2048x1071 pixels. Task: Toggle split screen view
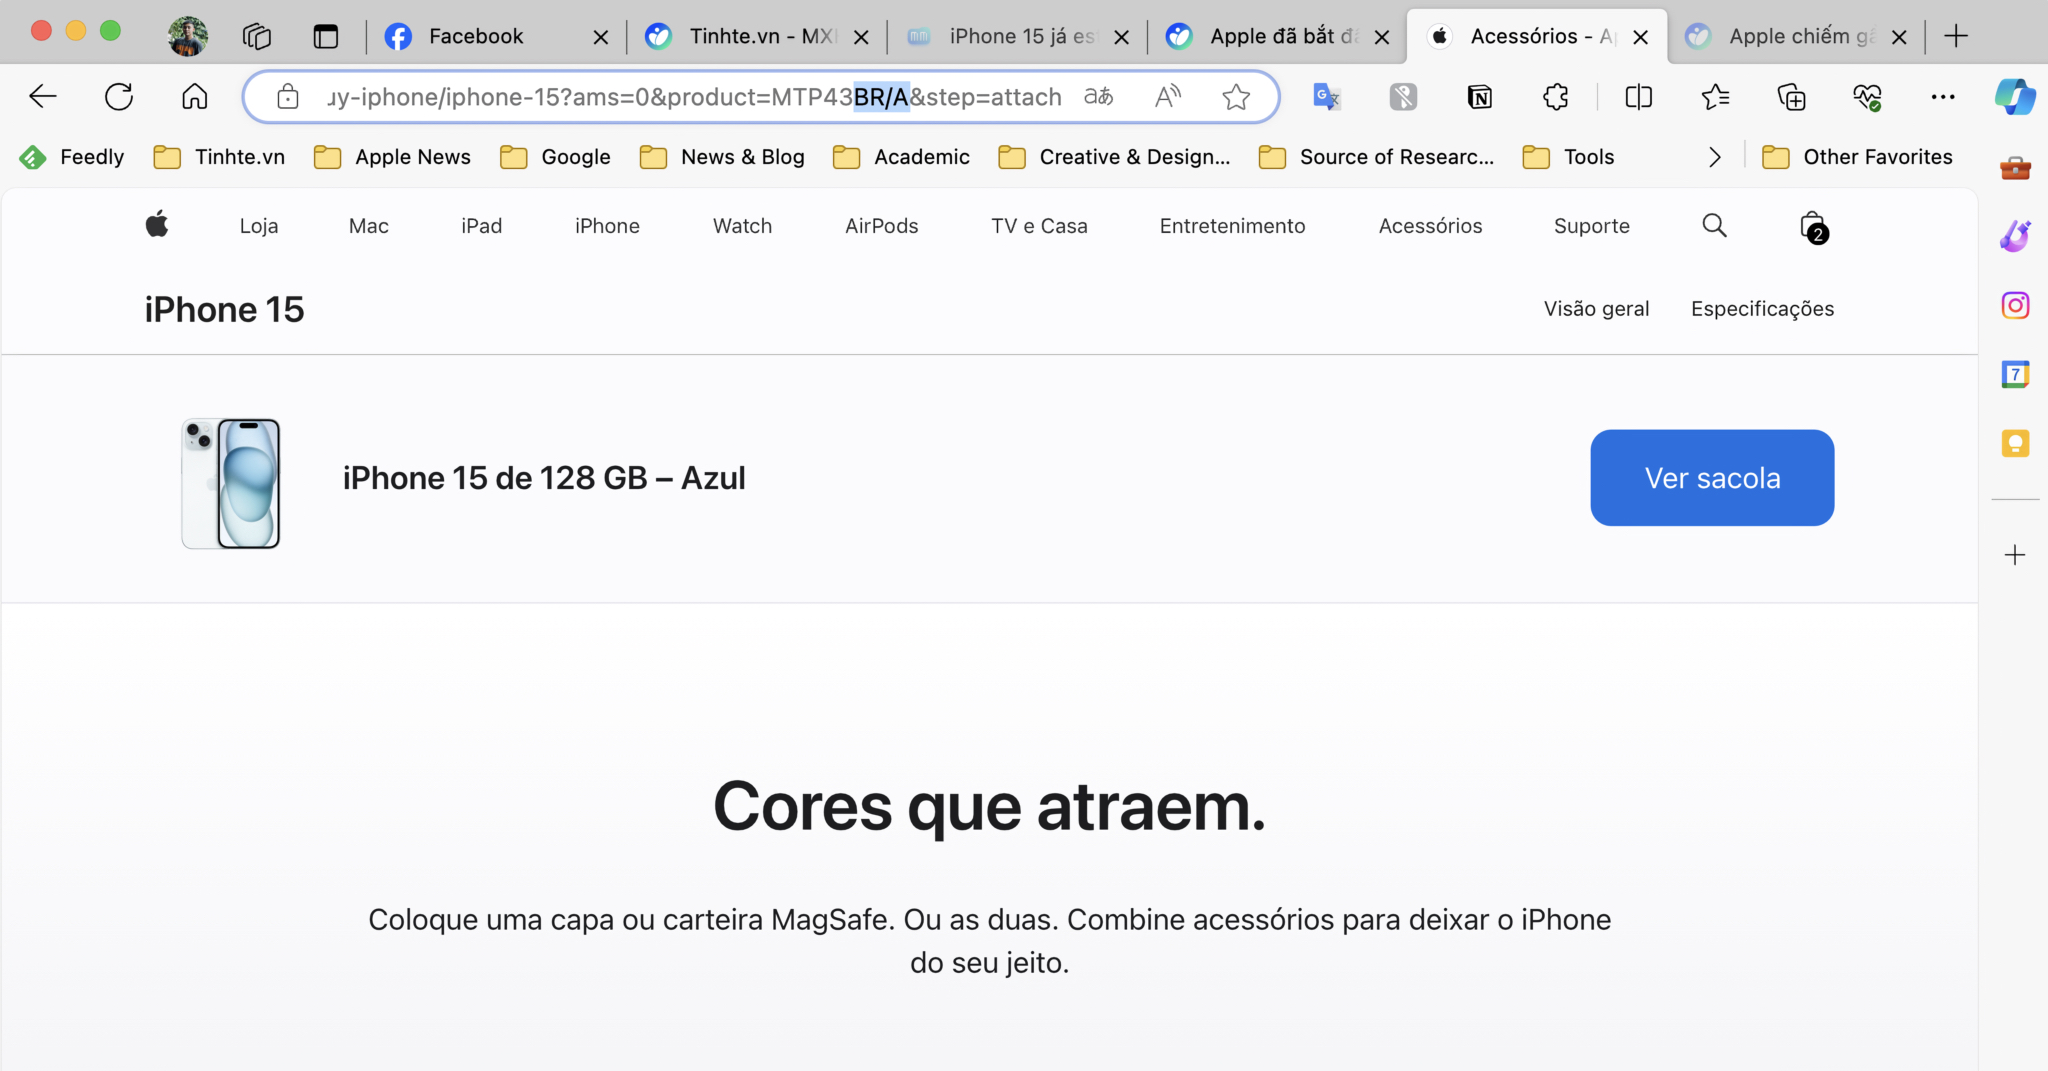[x=1639, y=97]
